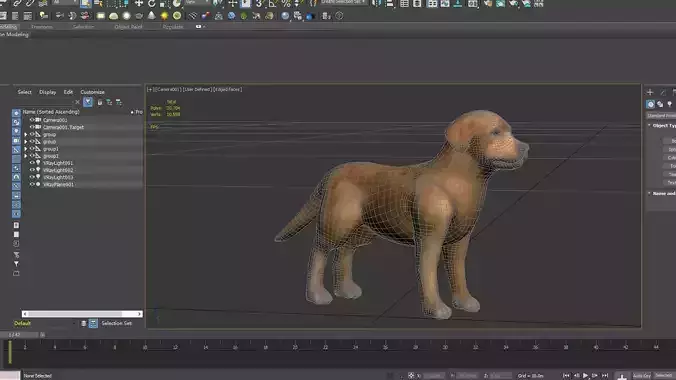This screenshot has width=676, height=380.
Task: Open the ribbon options dropdown after Populate
Action: click(x=200, y=26)
